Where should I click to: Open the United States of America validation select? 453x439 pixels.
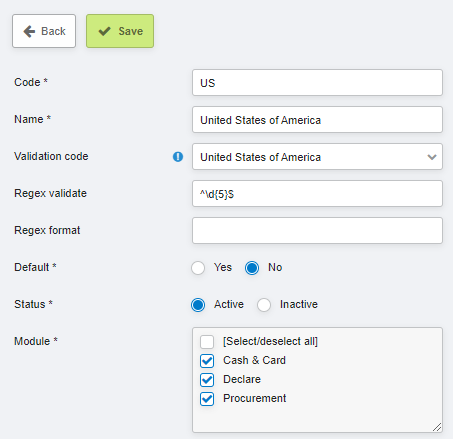point(317,157)
